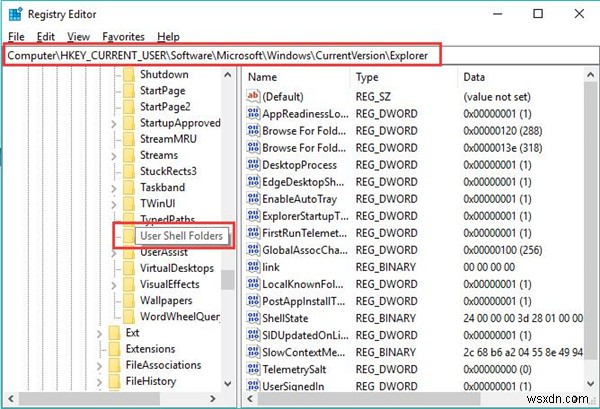
Task: Click the (value not set) data cell
Action: (497, 96)
